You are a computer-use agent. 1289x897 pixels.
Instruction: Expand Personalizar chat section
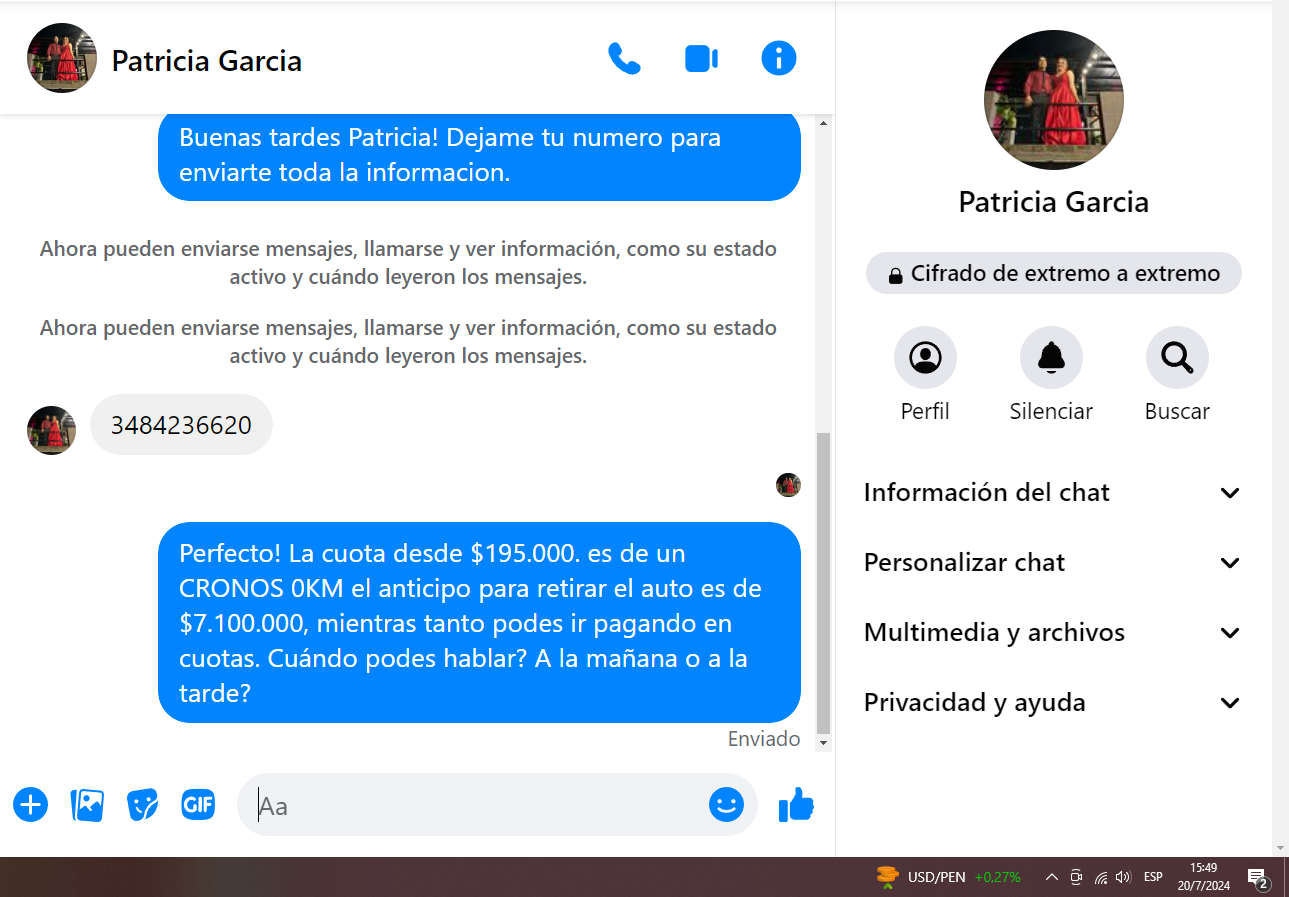[1052, 563]
